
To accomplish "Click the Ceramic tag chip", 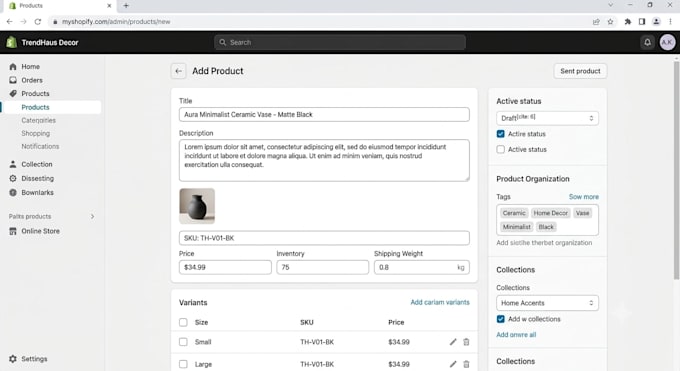I will pyautogui.click(x=514, y=213).
